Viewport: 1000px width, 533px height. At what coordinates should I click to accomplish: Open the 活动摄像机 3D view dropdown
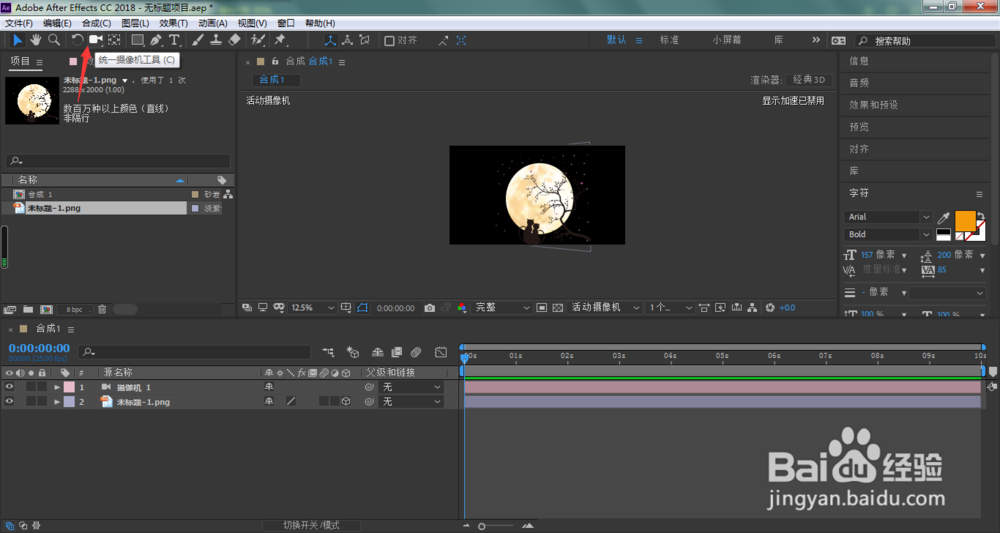pyautogui.click(x=605, y=308)
